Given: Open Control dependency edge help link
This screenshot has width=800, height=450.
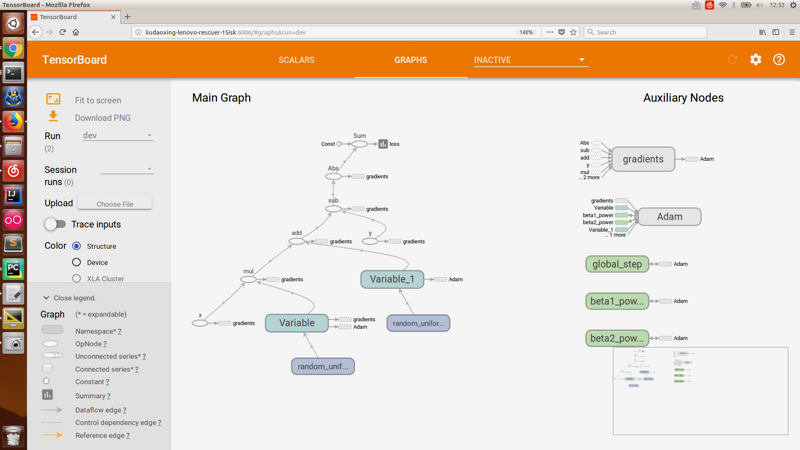Looking at the screenshot, I should point(160,423).
